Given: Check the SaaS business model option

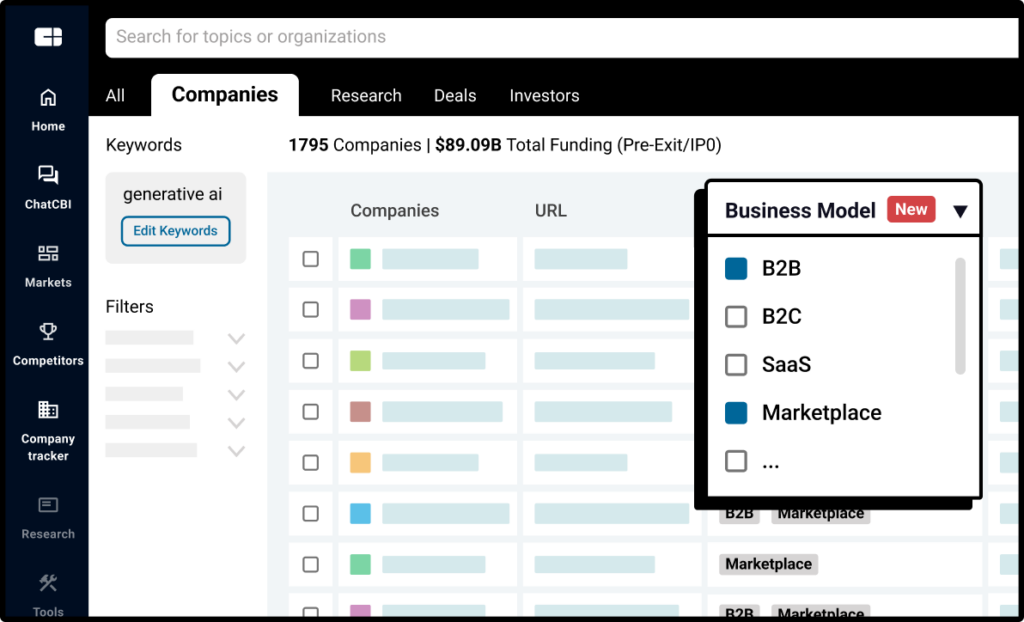Looking at the screenshot, I should 736,365.
